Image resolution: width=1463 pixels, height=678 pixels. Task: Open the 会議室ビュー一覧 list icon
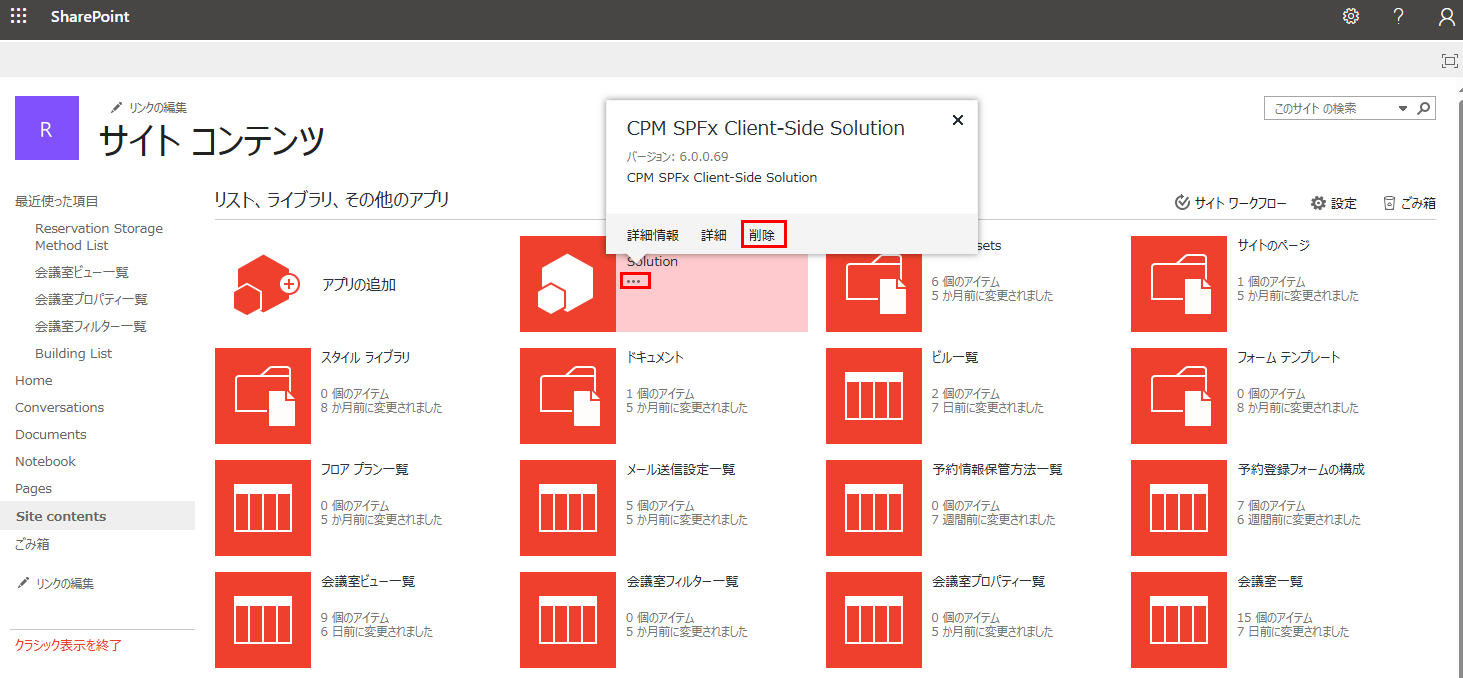point(263,620)
